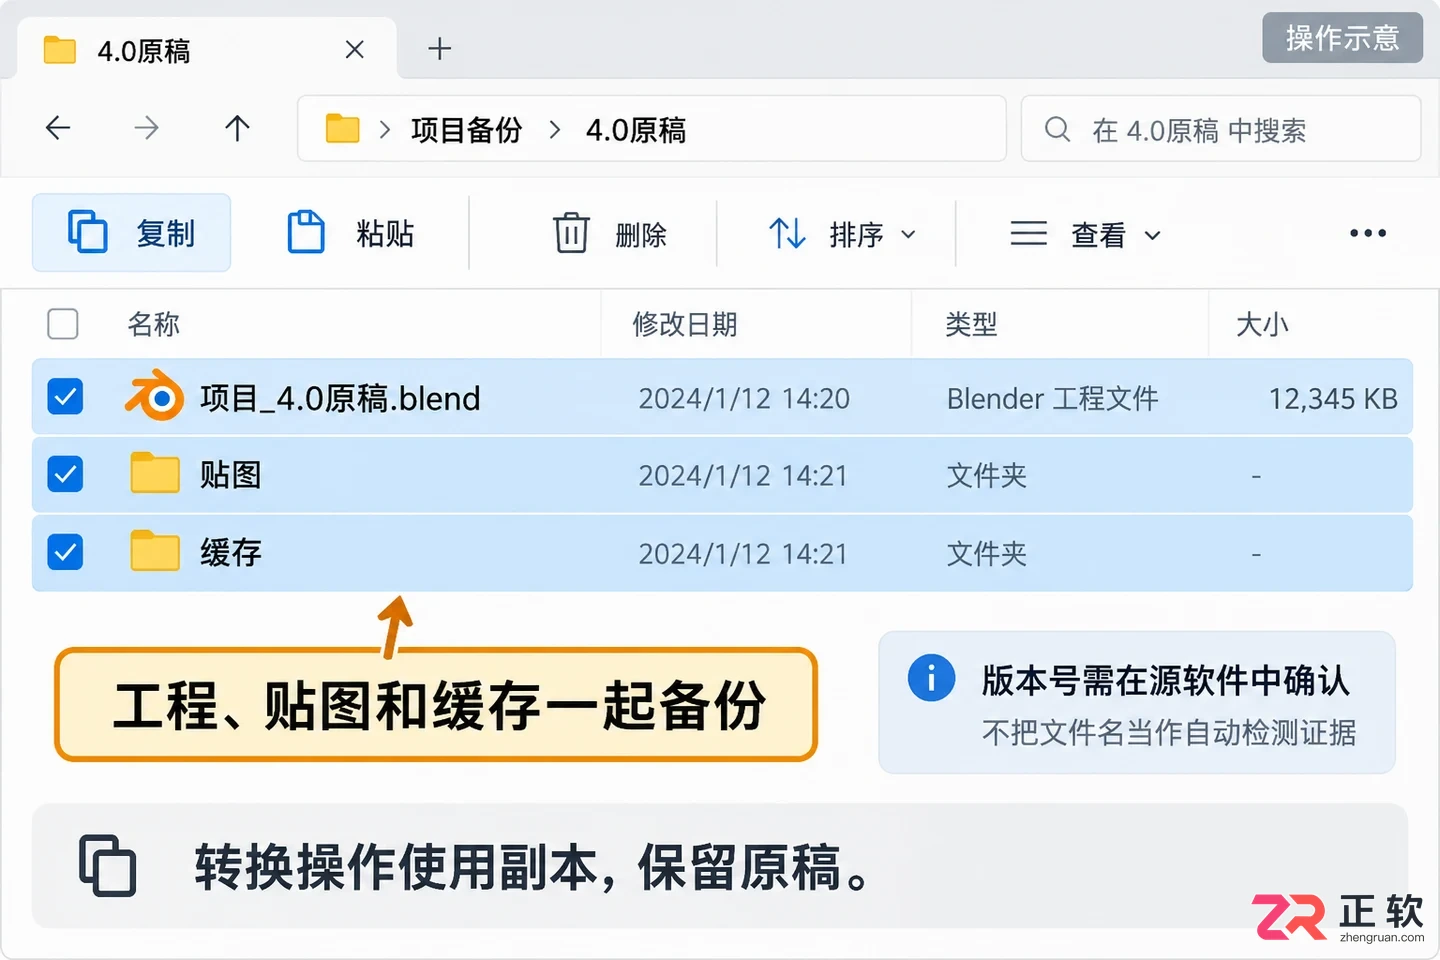The image size is (1440, 960).
Task: Uncheck the 项目_4.0原稿.blend checkbox
Action: [x=65, y=397]
